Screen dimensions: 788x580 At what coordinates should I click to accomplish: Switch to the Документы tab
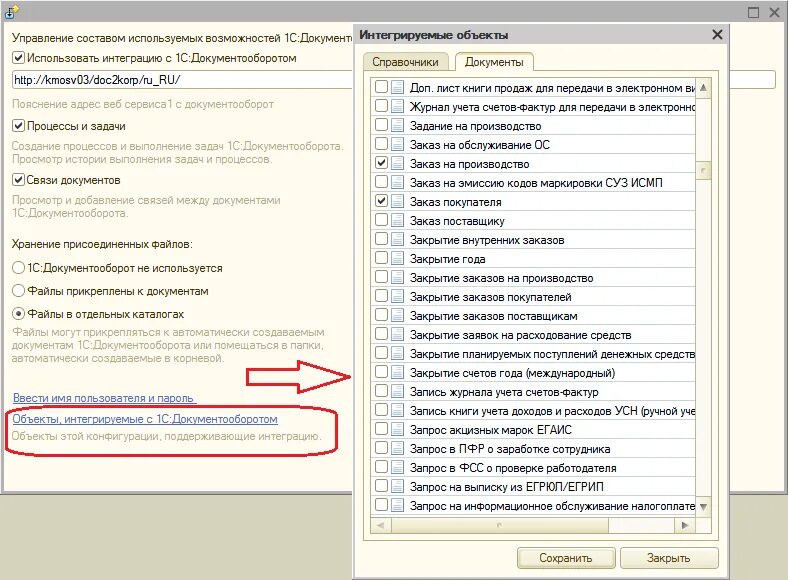[x=494, y=62]
